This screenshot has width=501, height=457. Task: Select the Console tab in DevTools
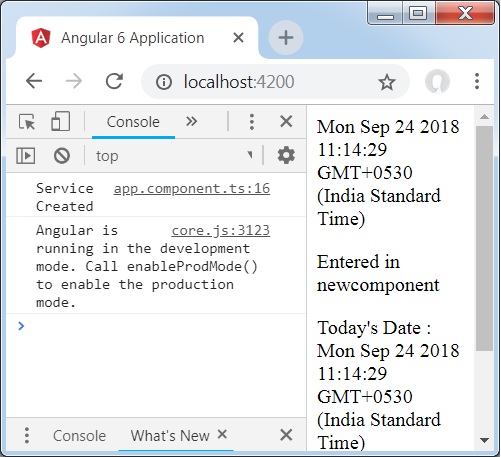tap(133, 122)
